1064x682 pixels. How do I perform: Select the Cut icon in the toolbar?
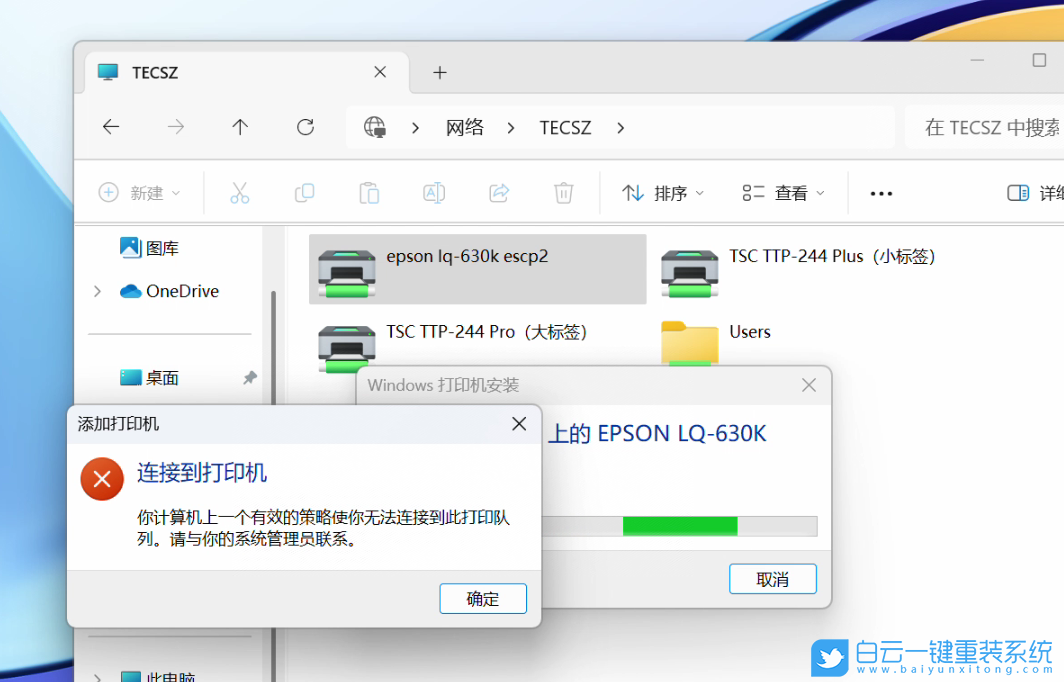pyautogui.click(x=239, y=192)
